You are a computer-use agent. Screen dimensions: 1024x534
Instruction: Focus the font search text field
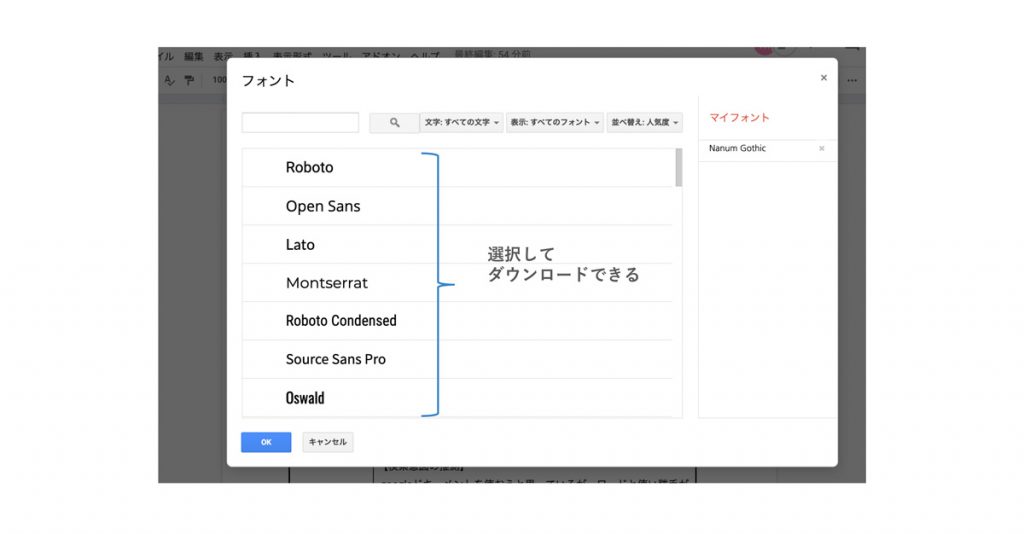tap(300, 122)
